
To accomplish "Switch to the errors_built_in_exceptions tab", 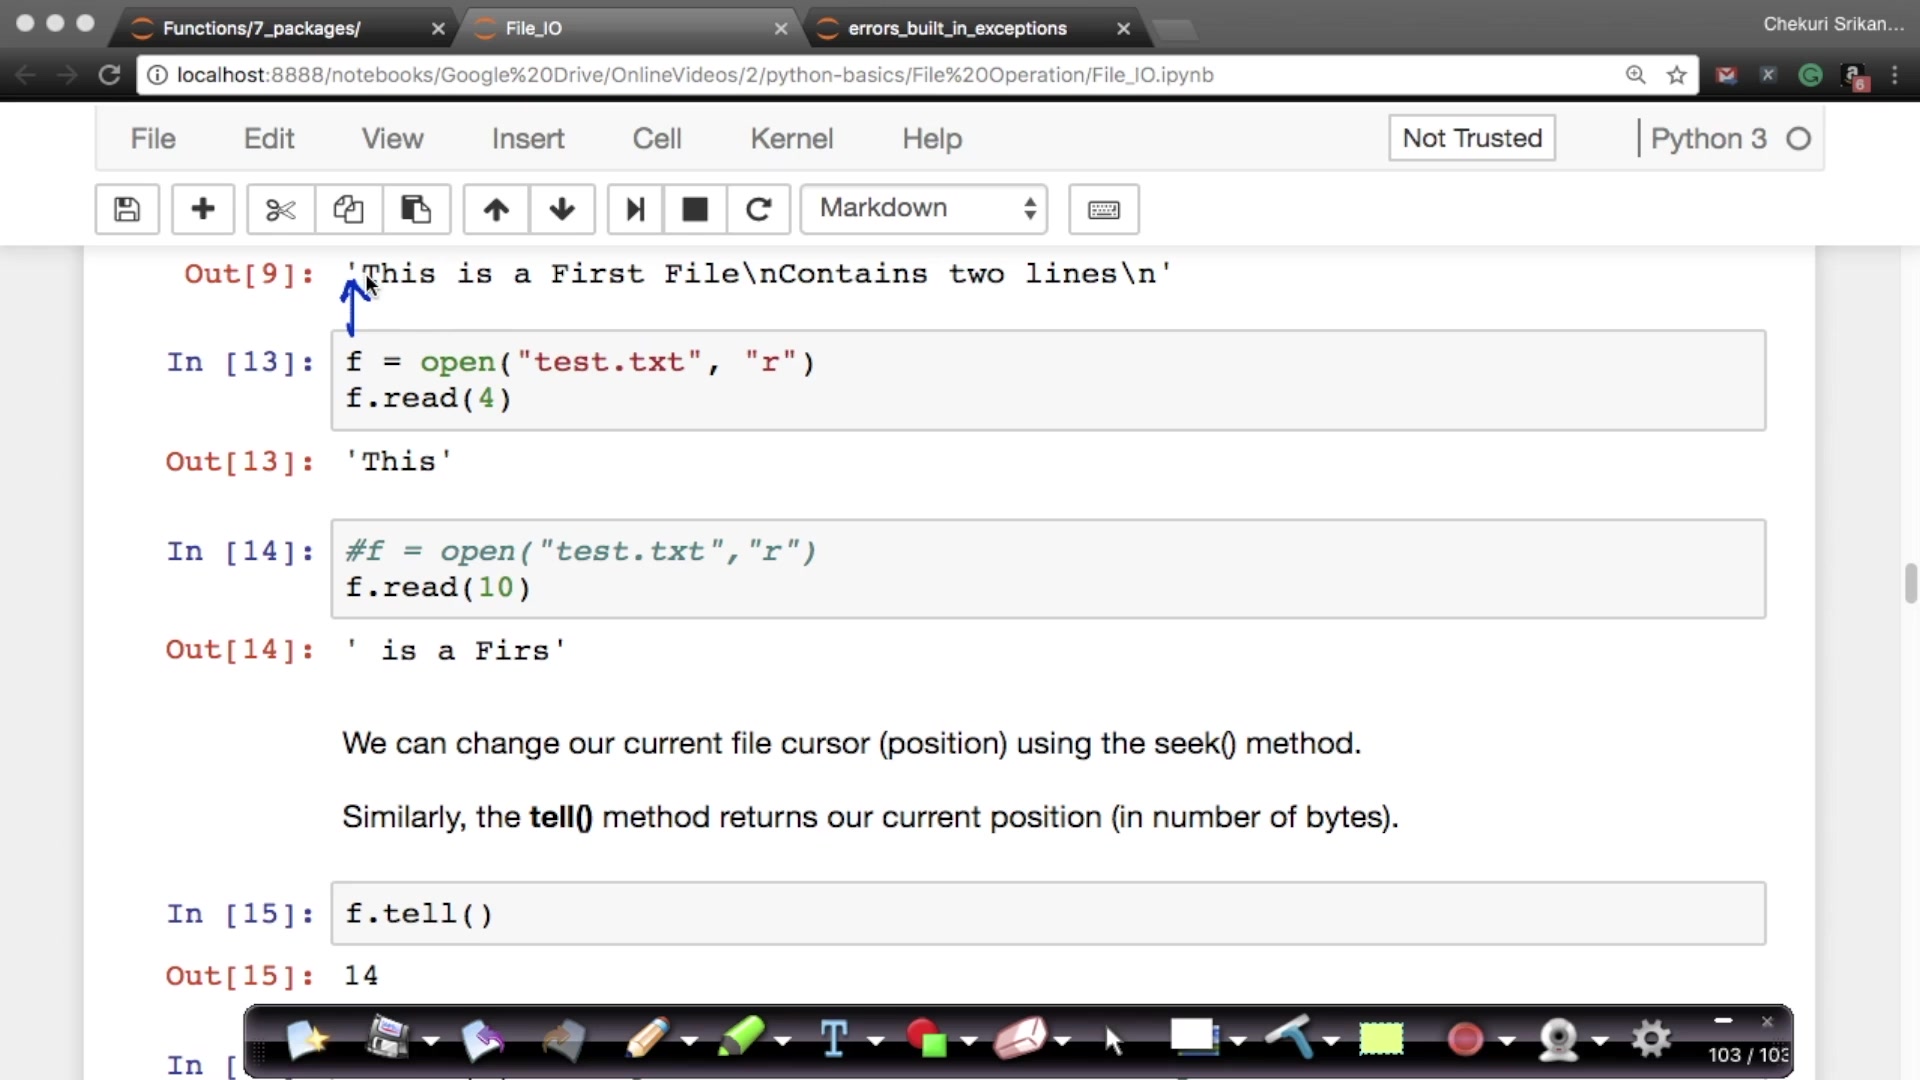I will [955, 28].
